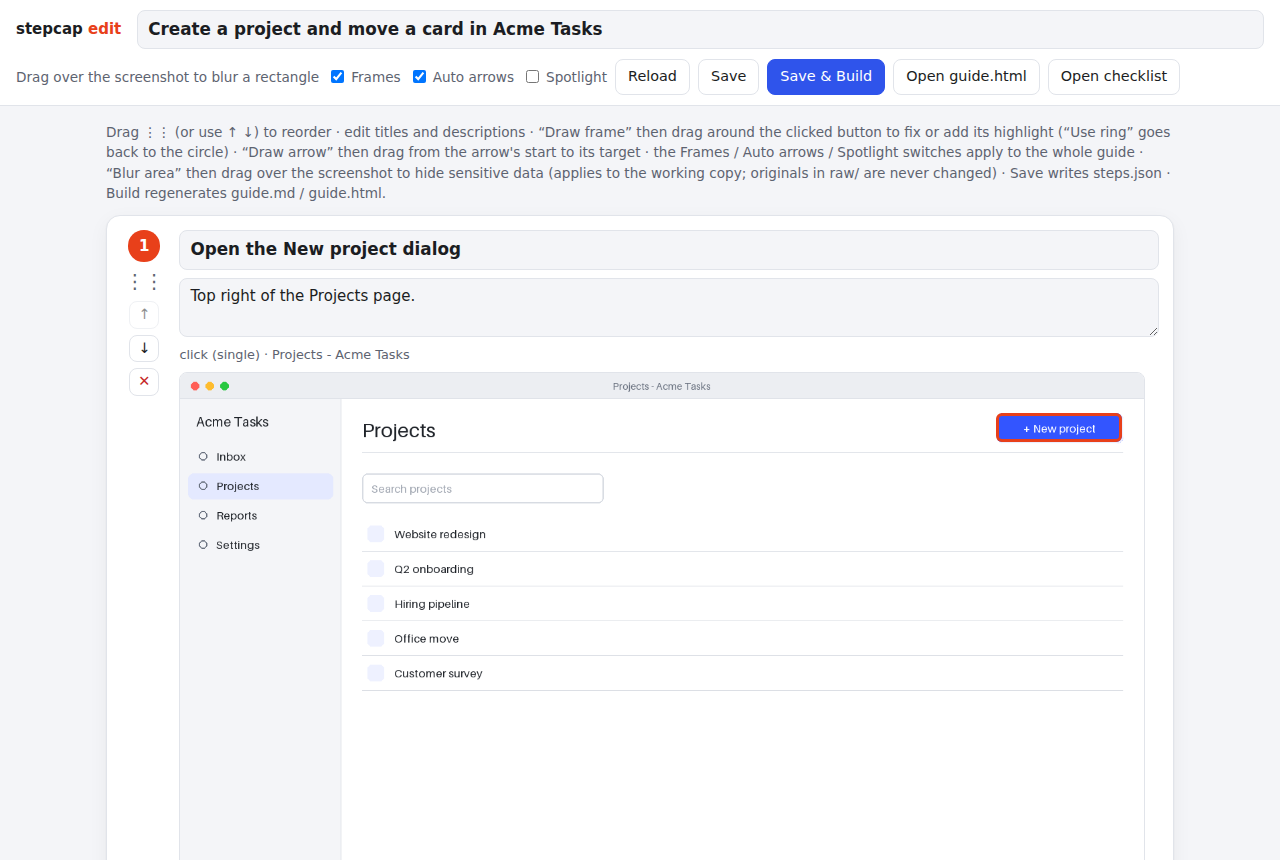Edit the step title "Open the New project dialog"
The height and width of the screenshot is (860, 1280).
click(x=669, y=250)
